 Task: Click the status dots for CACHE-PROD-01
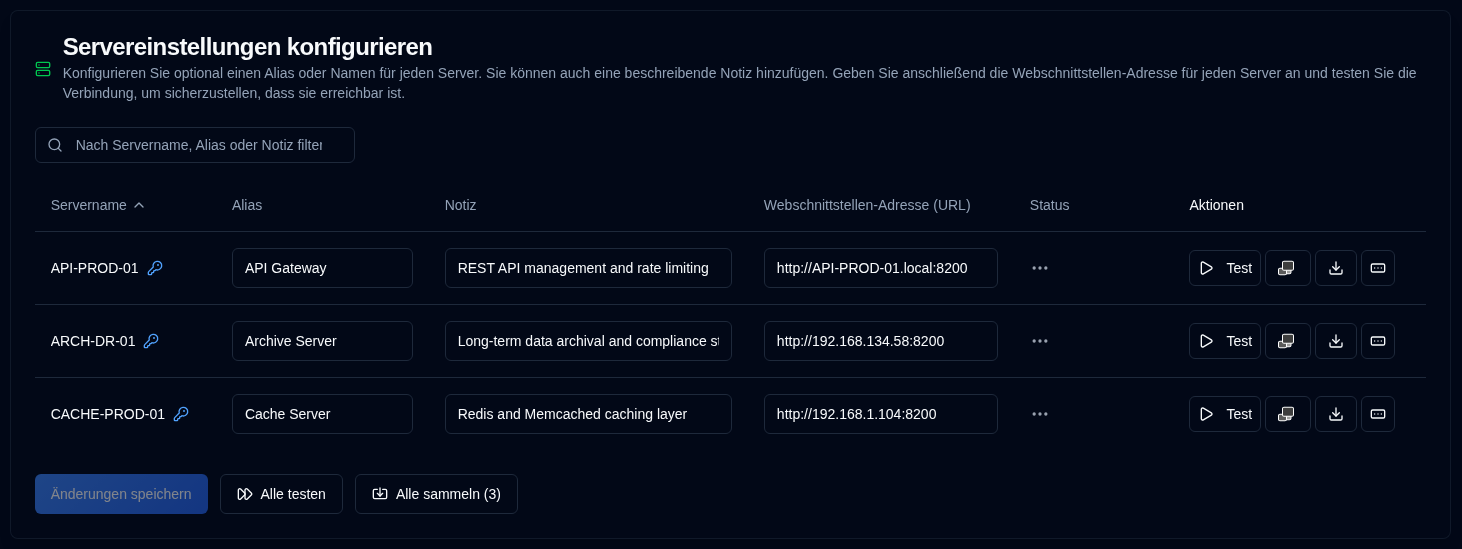(1040, 414)
